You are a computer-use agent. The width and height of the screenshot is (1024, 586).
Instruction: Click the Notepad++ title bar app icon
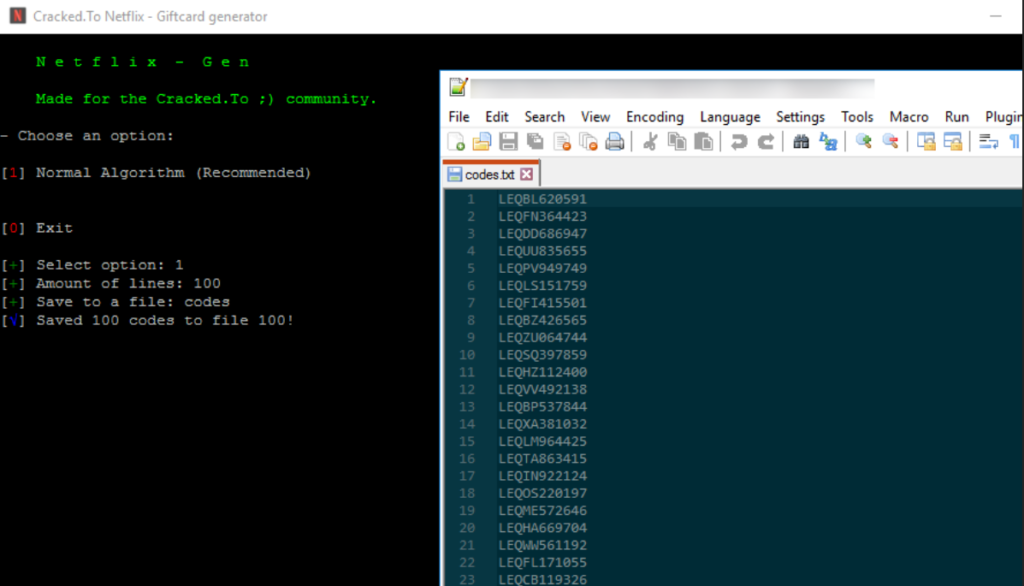(x=458, y=87)
